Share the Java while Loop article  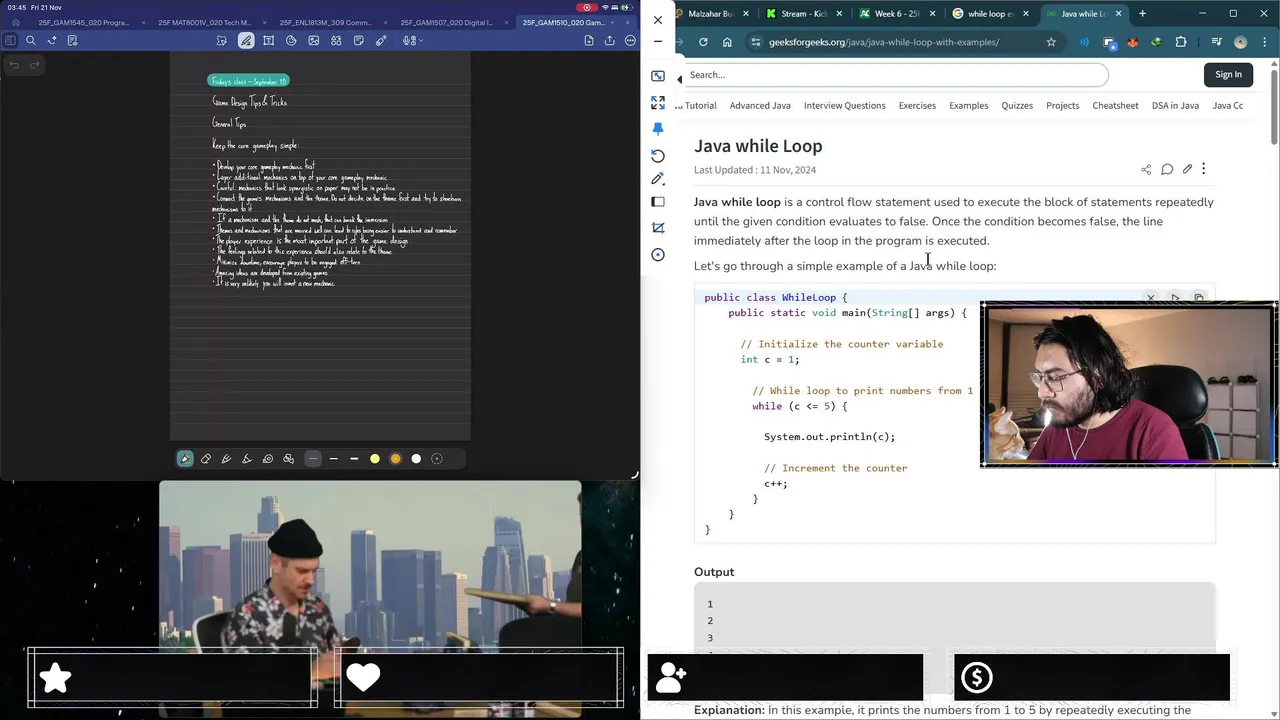pyautogui.click(x=1146, y=169)
